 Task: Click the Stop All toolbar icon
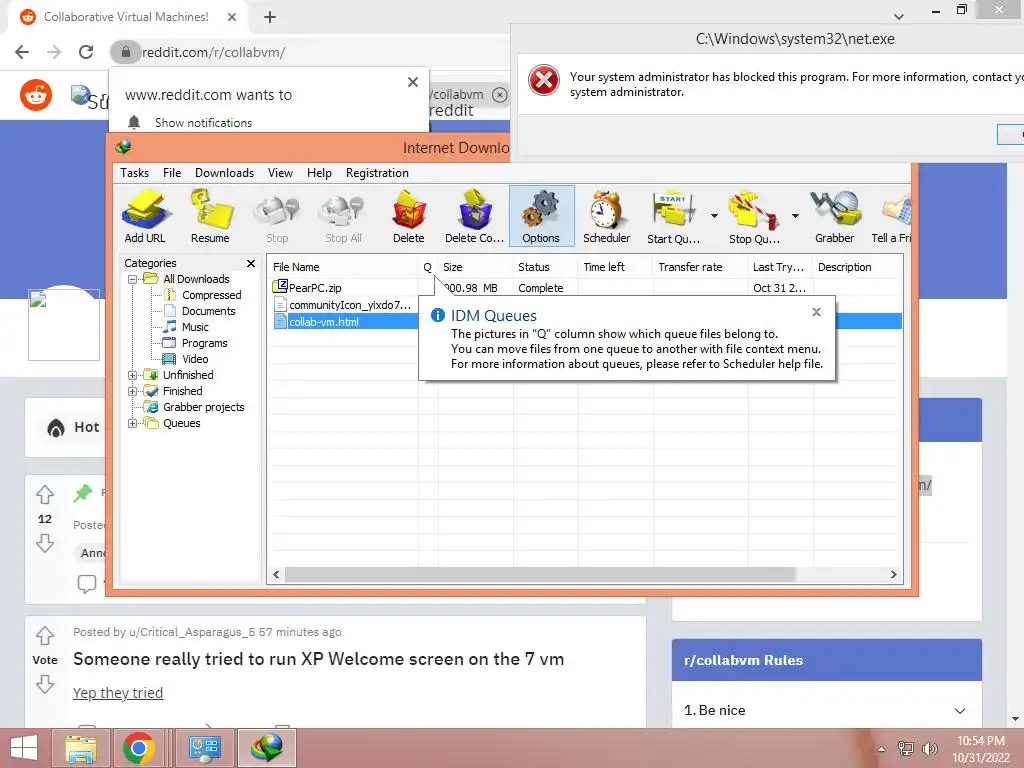coord(344,216)
